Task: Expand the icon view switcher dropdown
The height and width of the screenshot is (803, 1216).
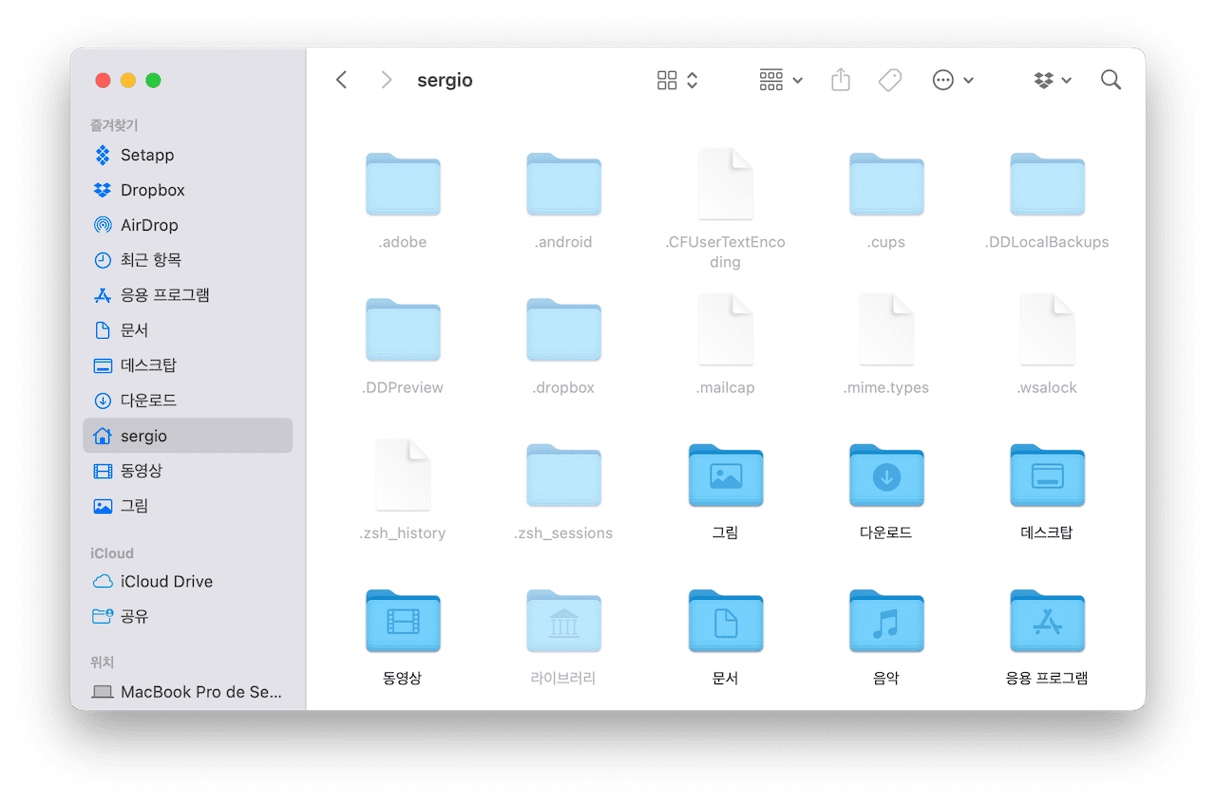Action: point(677,80)
